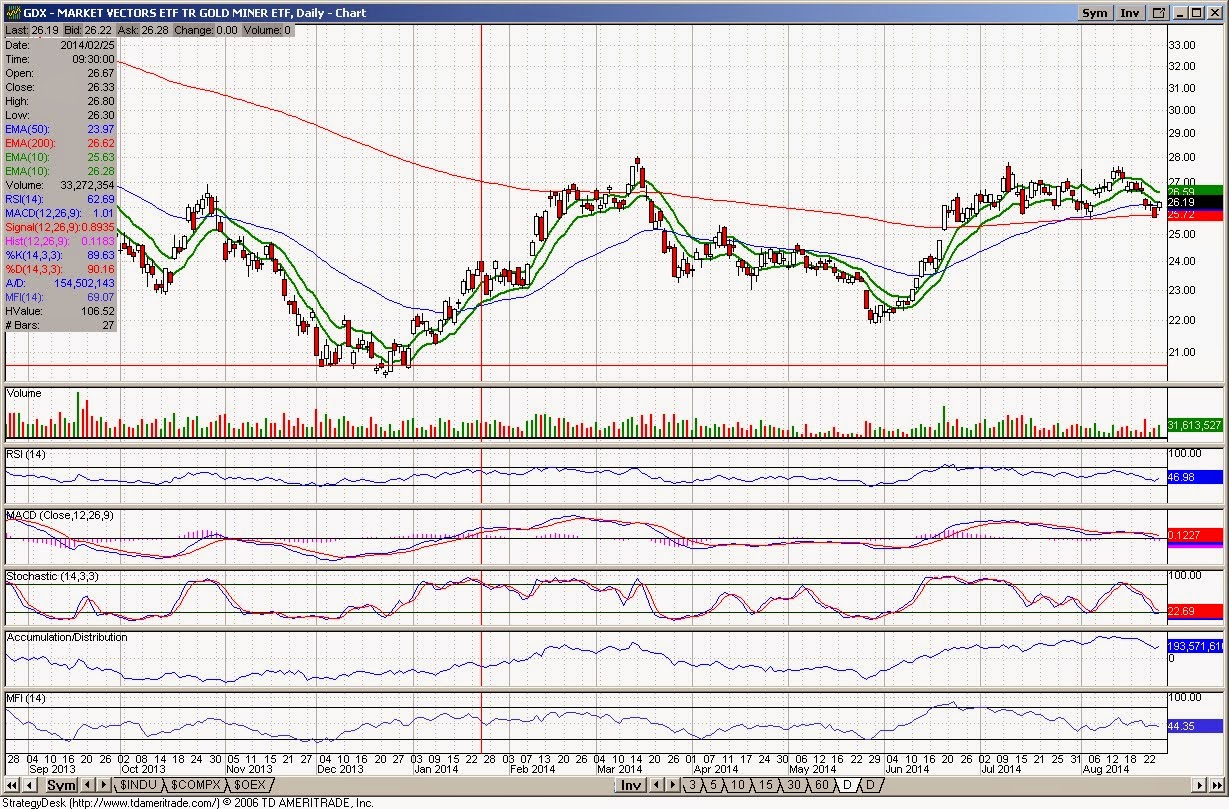The image size is (1229, 809).
Task: Click the %D(14,3,3) data row
Action: click(60, 269)
